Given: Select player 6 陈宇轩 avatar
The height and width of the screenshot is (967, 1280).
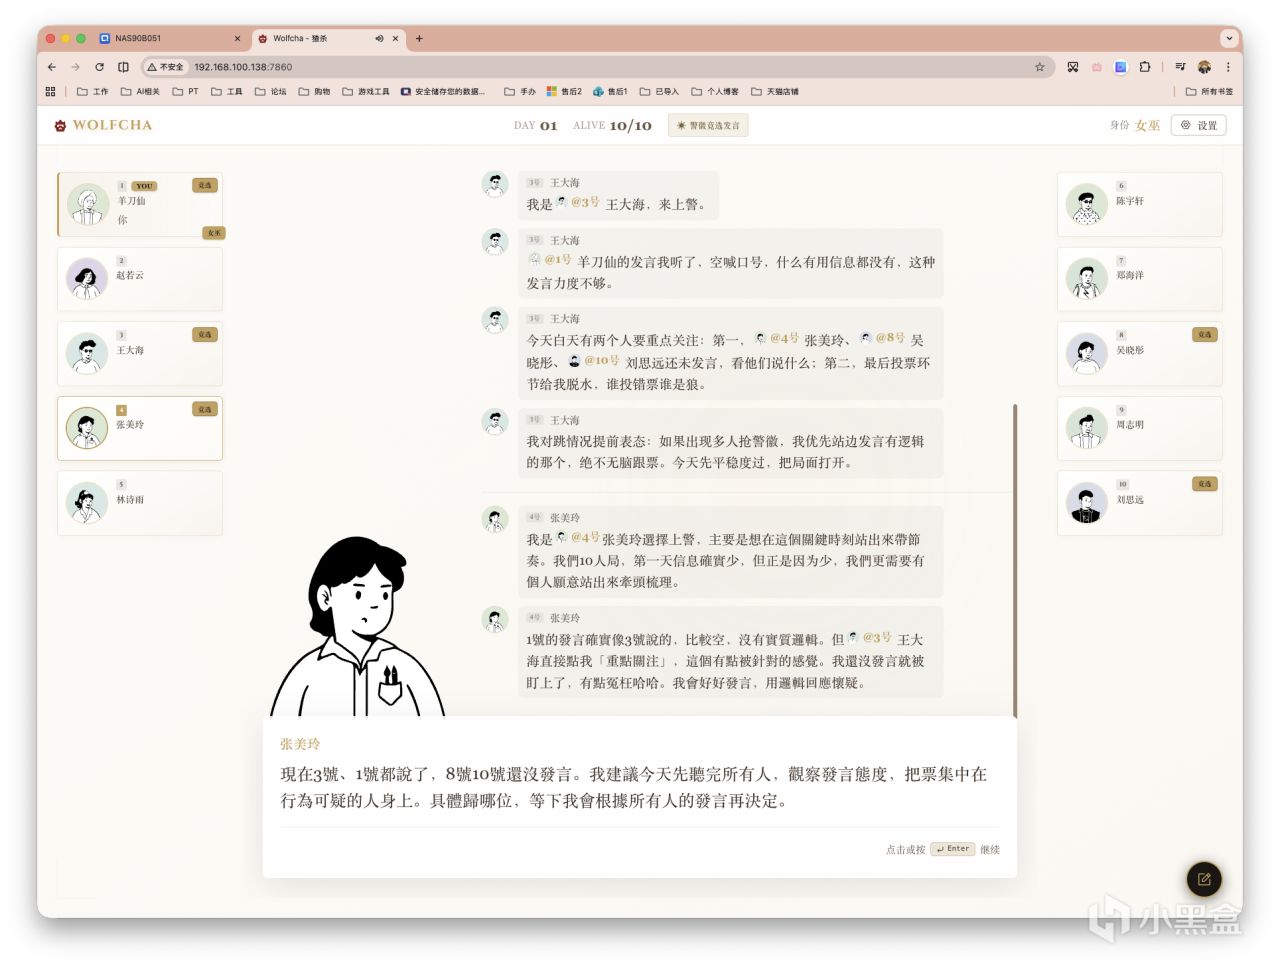Looking at the screenshot, I should click(1086, 204).
